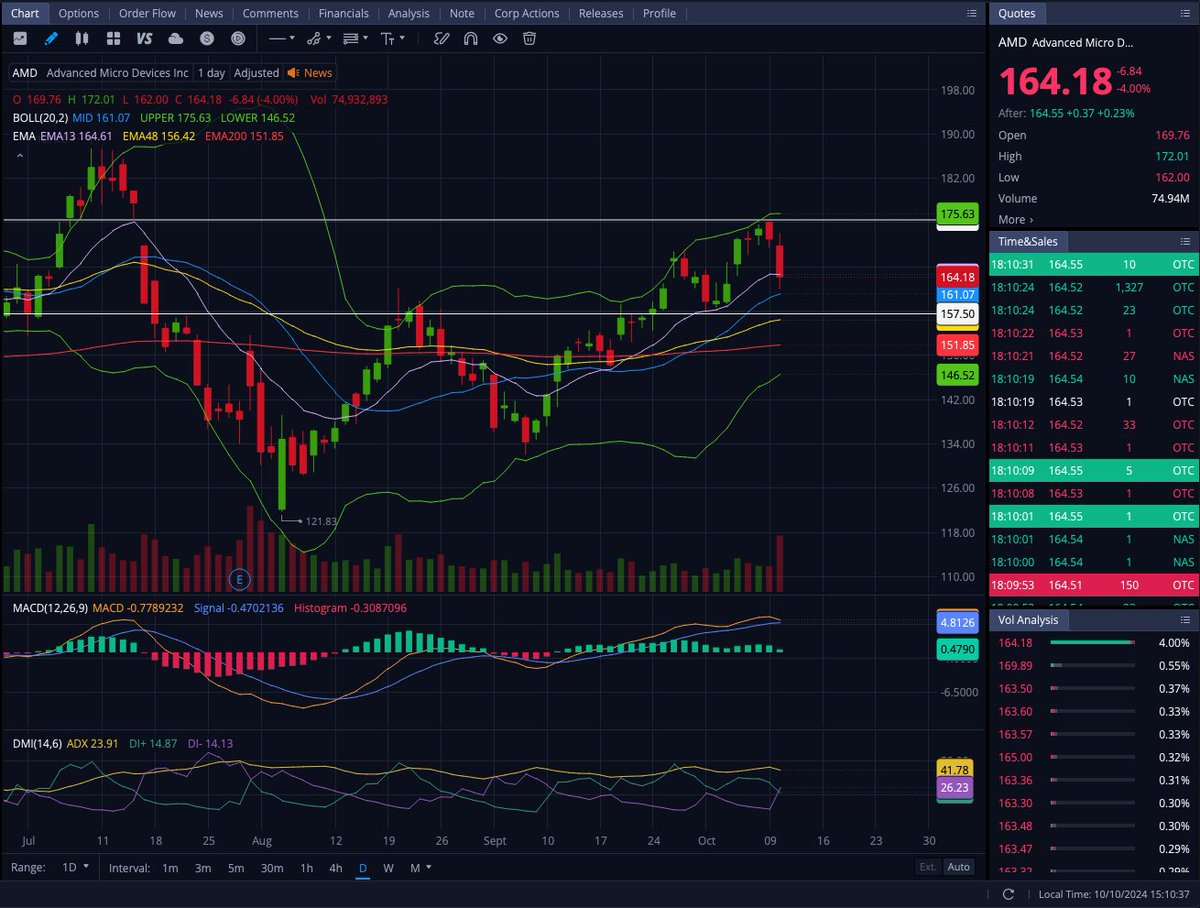Open the parallel lines tool dropdown
Image resolution: width=1200 pixels, height=908 pixels.
click(x=355, y=38)
